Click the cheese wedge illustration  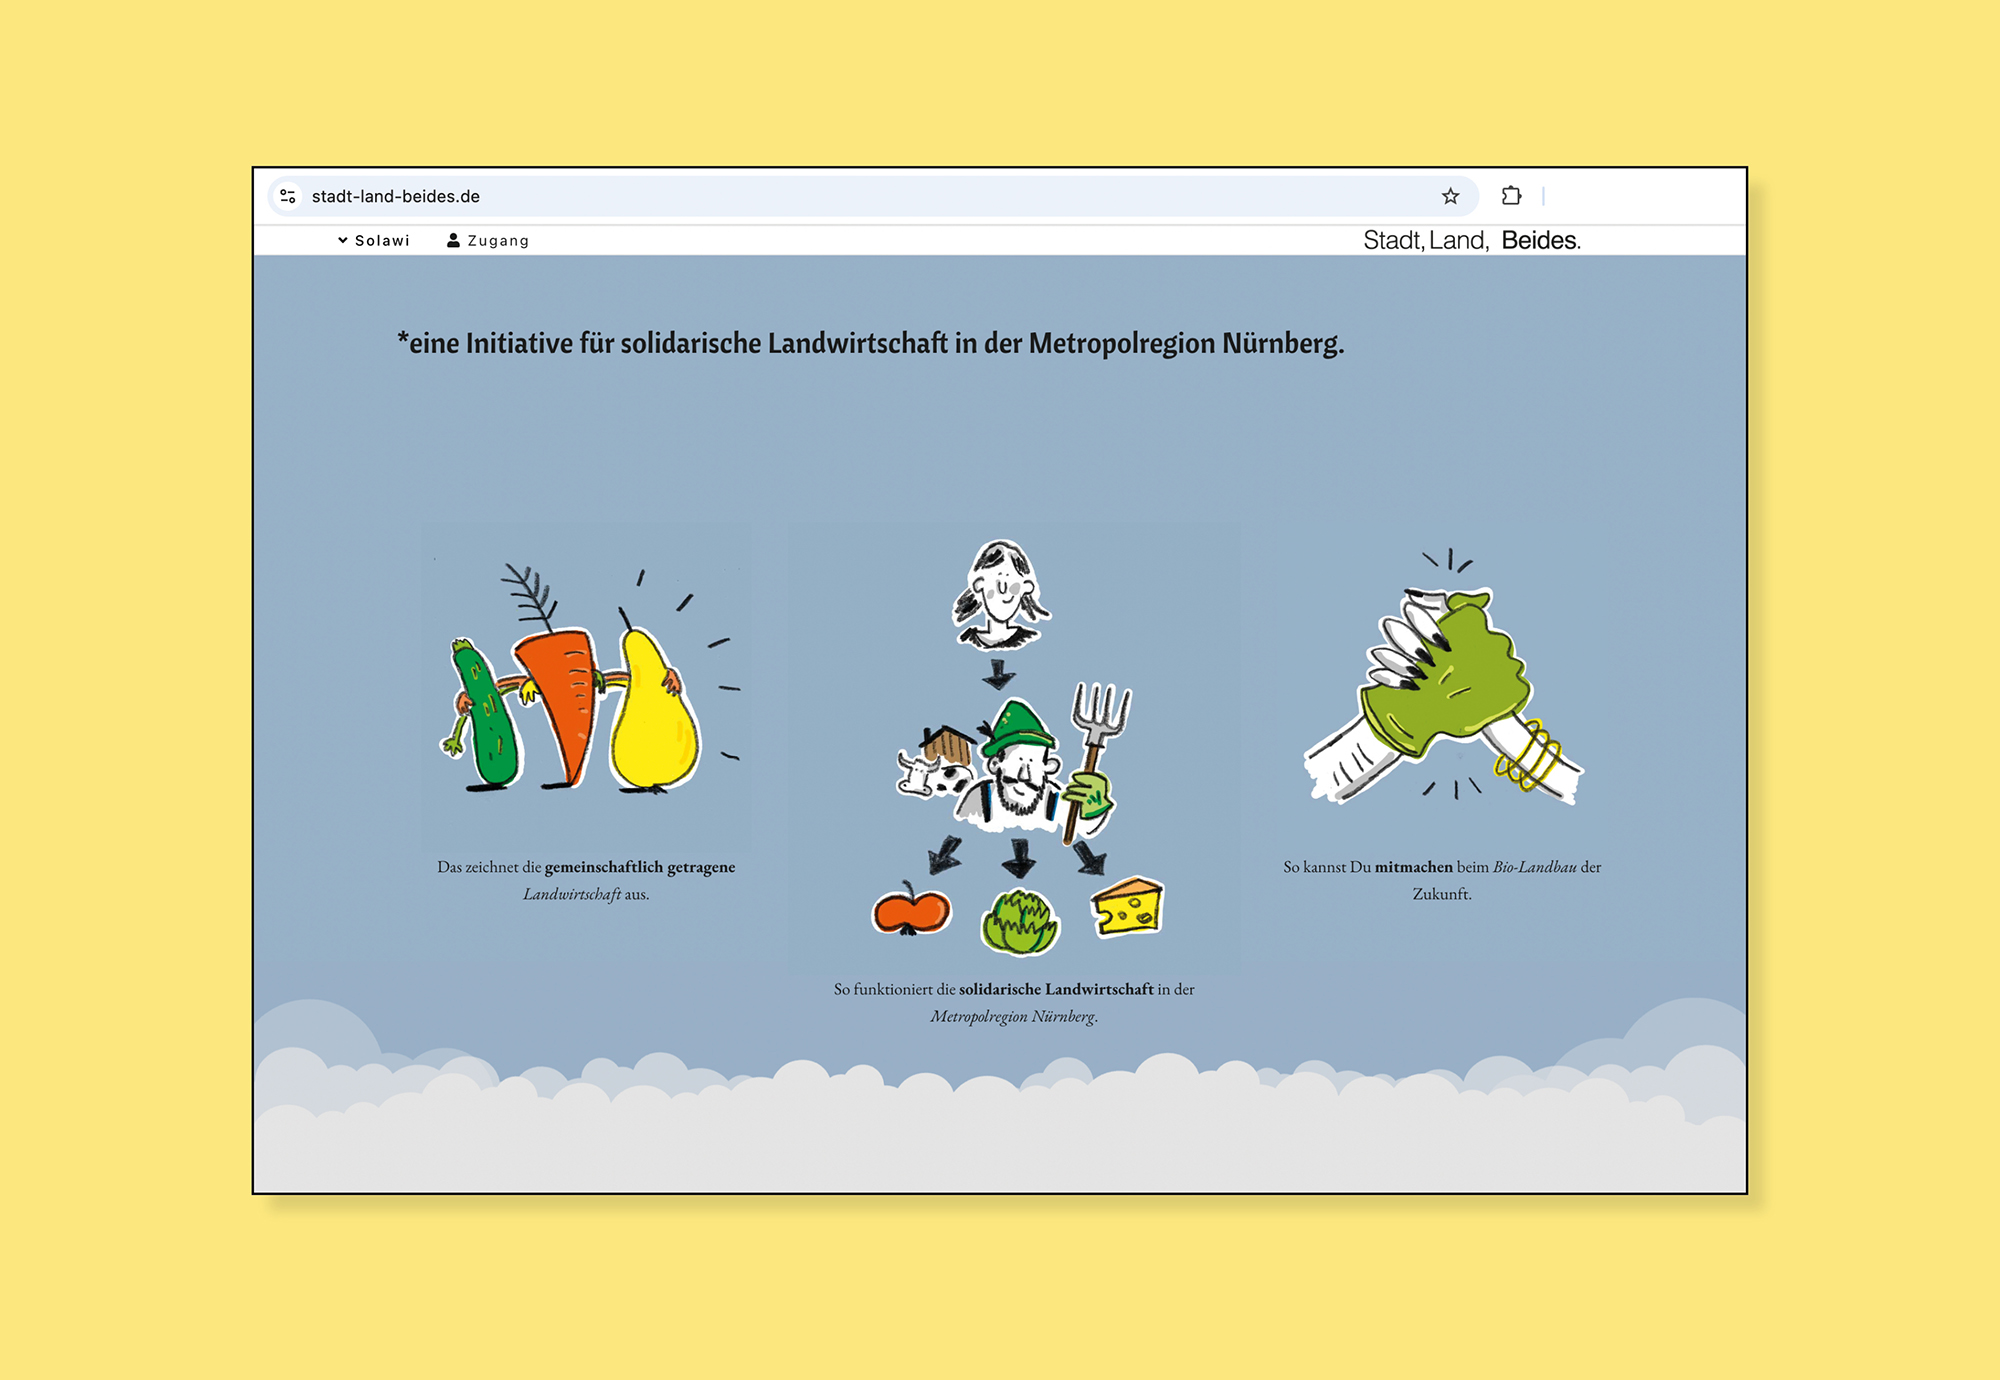click(x=1128, y=907)
